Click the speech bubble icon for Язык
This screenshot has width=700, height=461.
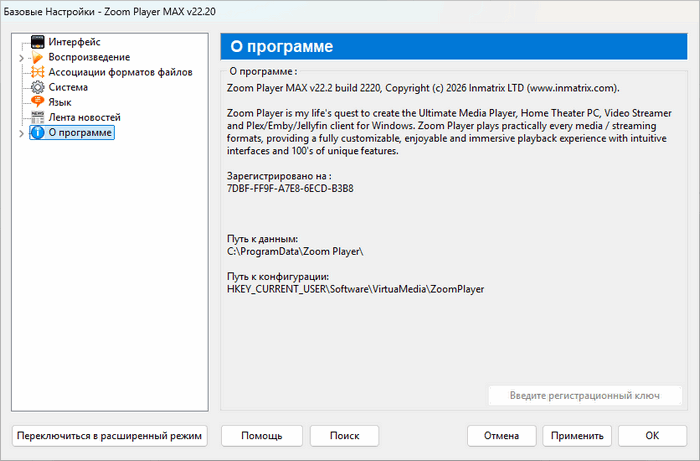(x=38, y=102)
